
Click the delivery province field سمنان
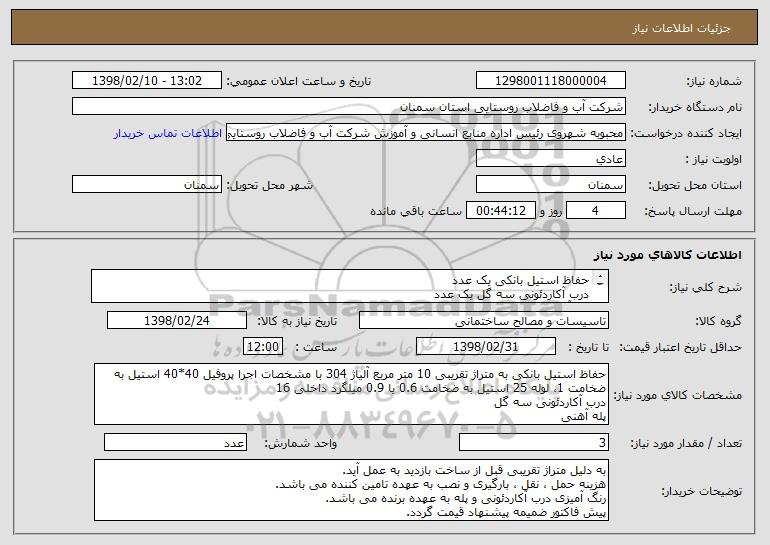pyautogui.click(x=550, y=185)
